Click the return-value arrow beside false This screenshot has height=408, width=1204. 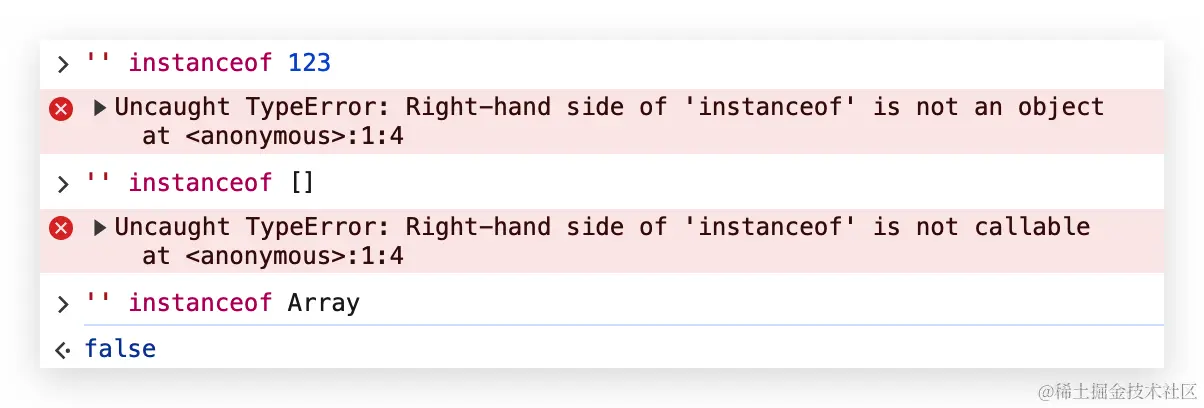click(62, 350)
